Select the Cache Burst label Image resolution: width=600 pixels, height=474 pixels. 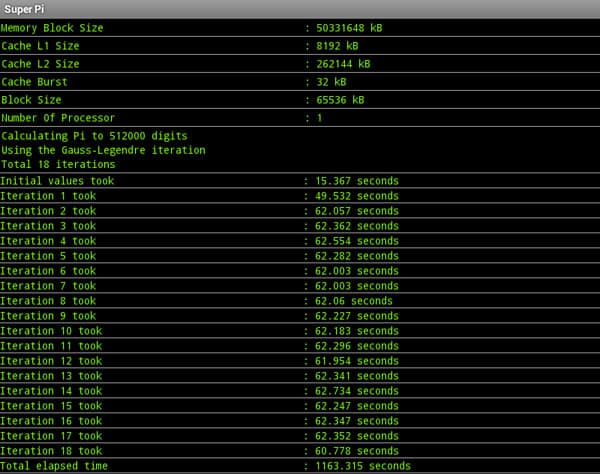point(34,82)
